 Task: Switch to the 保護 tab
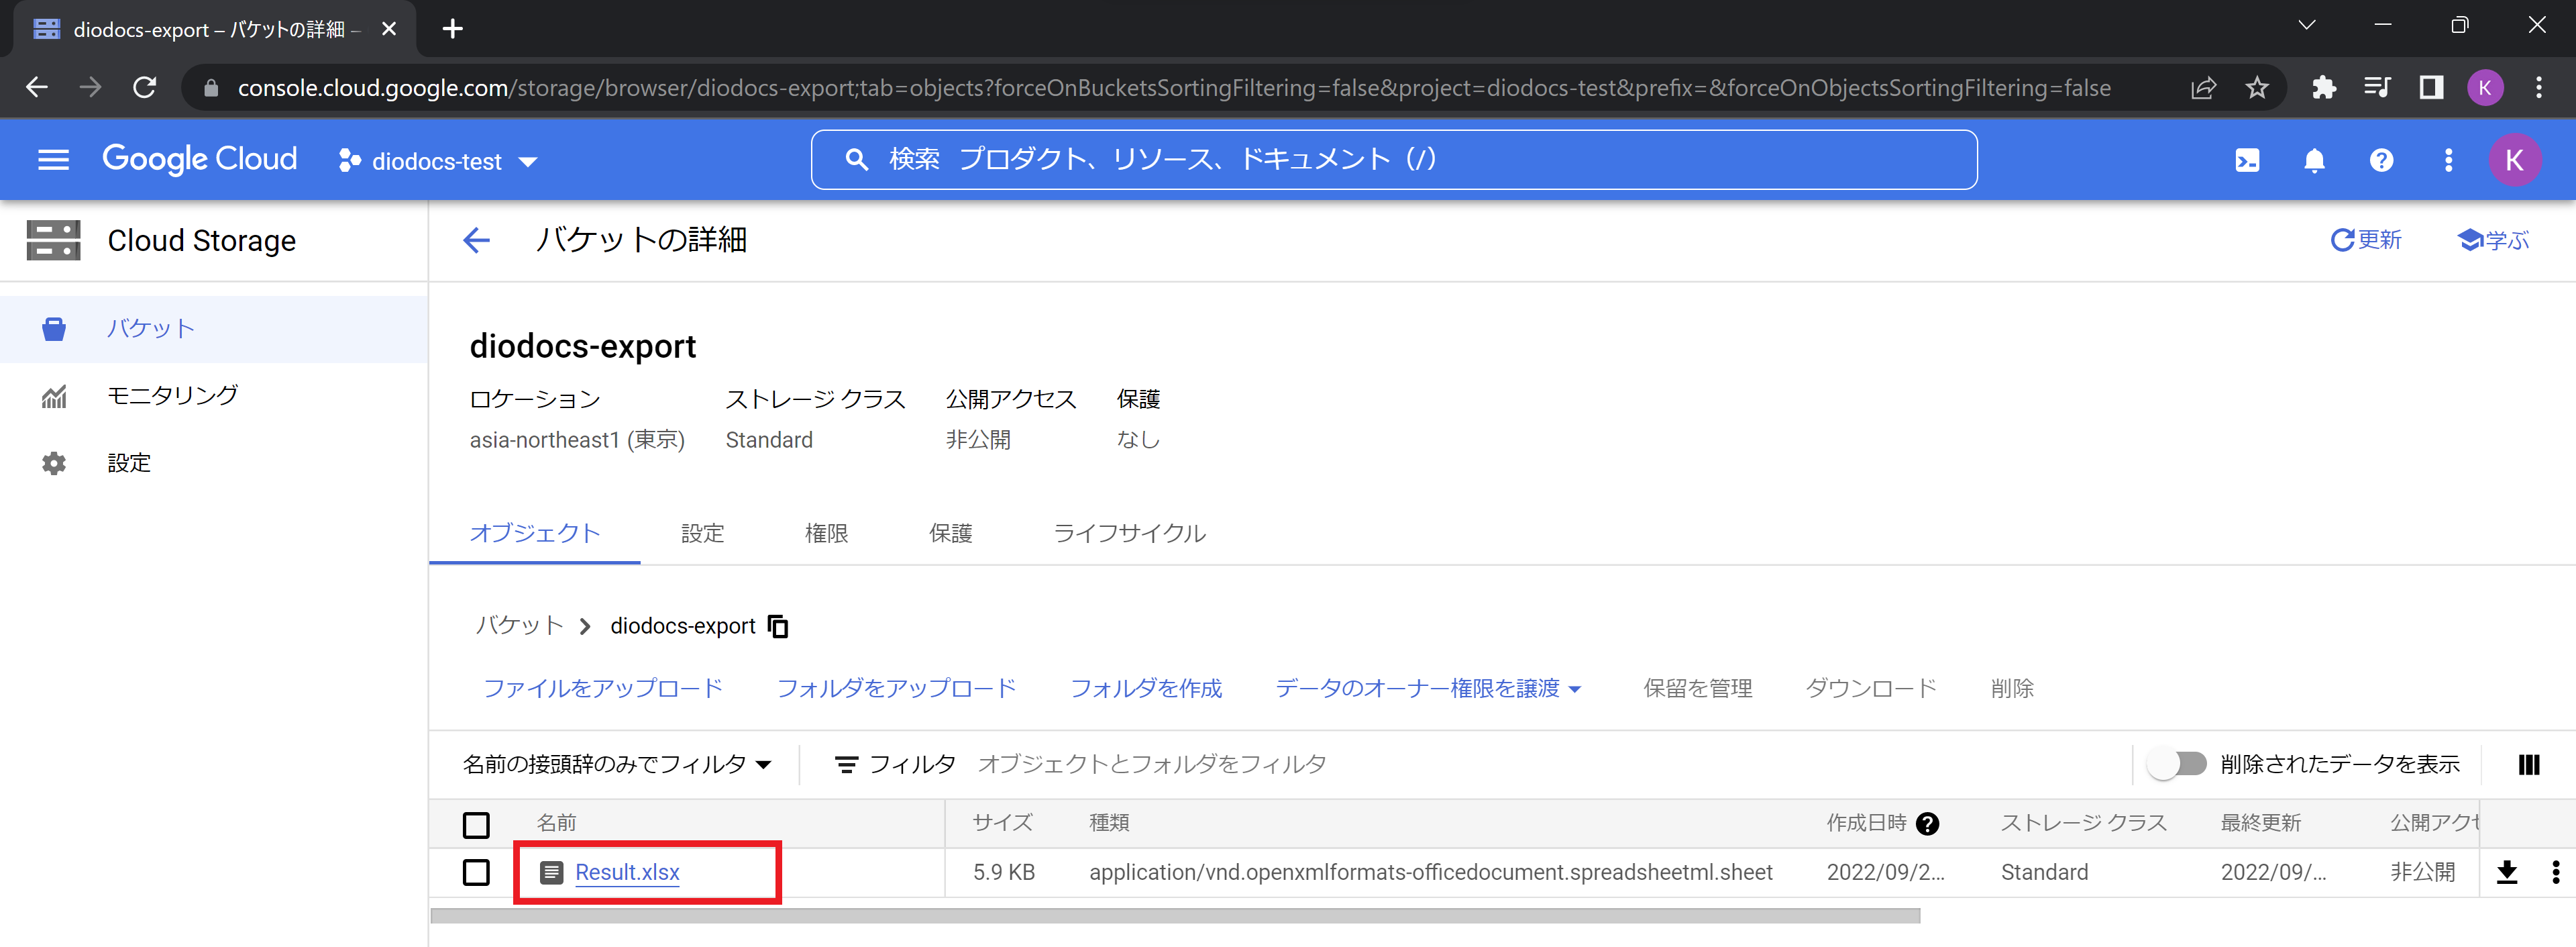click(x=950, y=533)
